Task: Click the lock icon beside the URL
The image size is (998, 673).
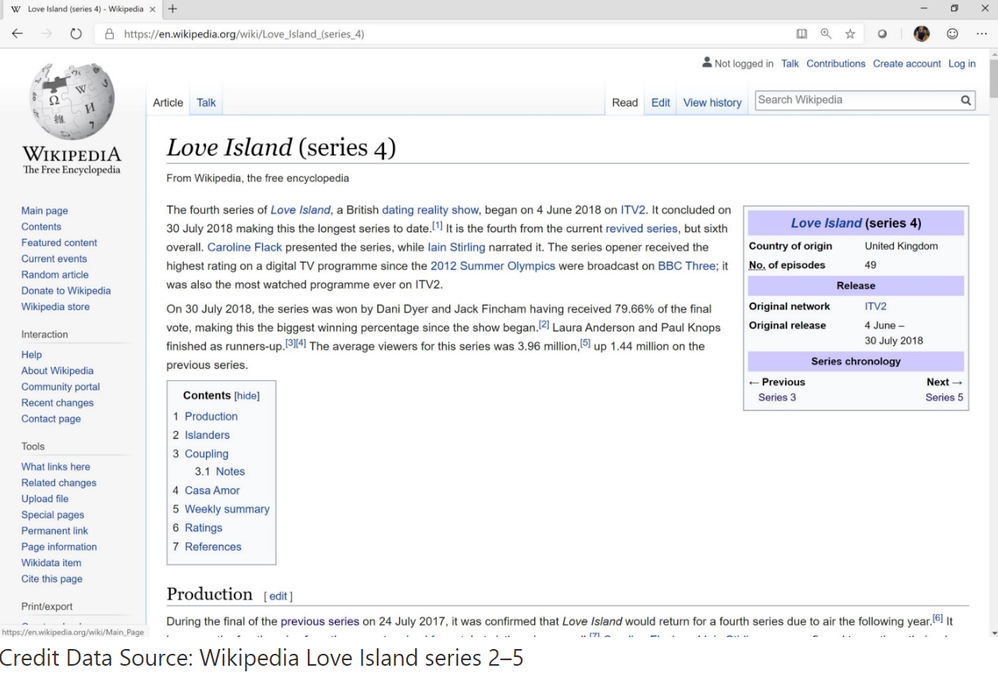Action: (109, 34)
